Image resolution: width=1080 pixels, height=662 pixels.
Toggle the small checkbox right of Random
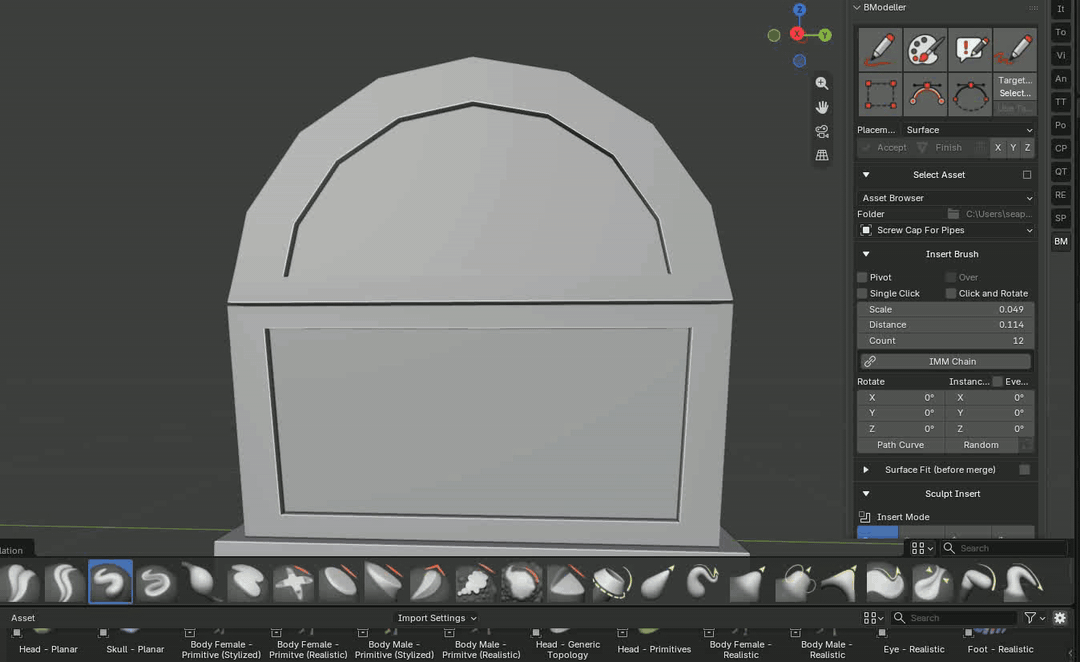1026,445
